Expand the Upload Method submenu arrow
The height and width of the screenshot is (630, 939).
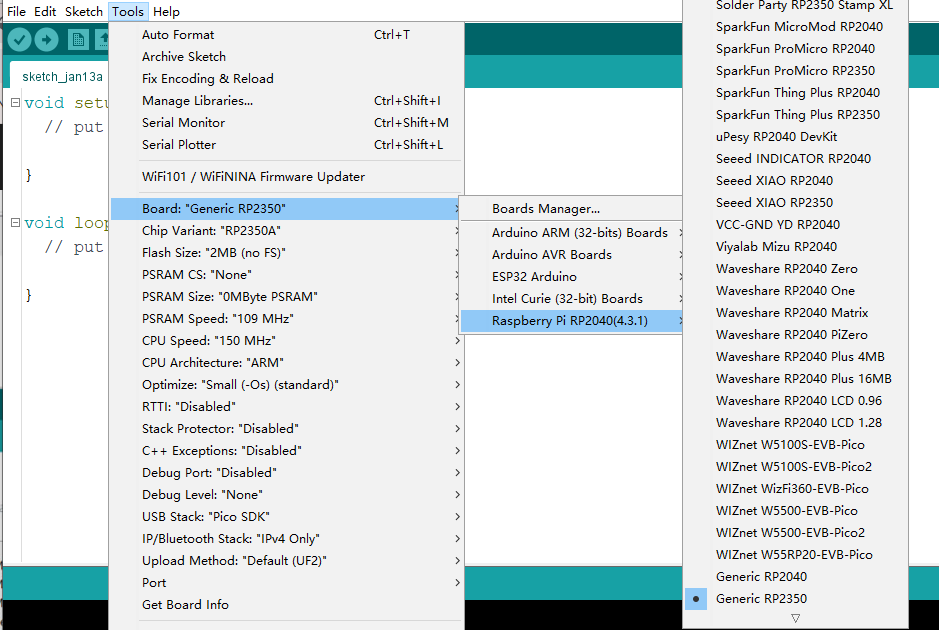(457, 561)
